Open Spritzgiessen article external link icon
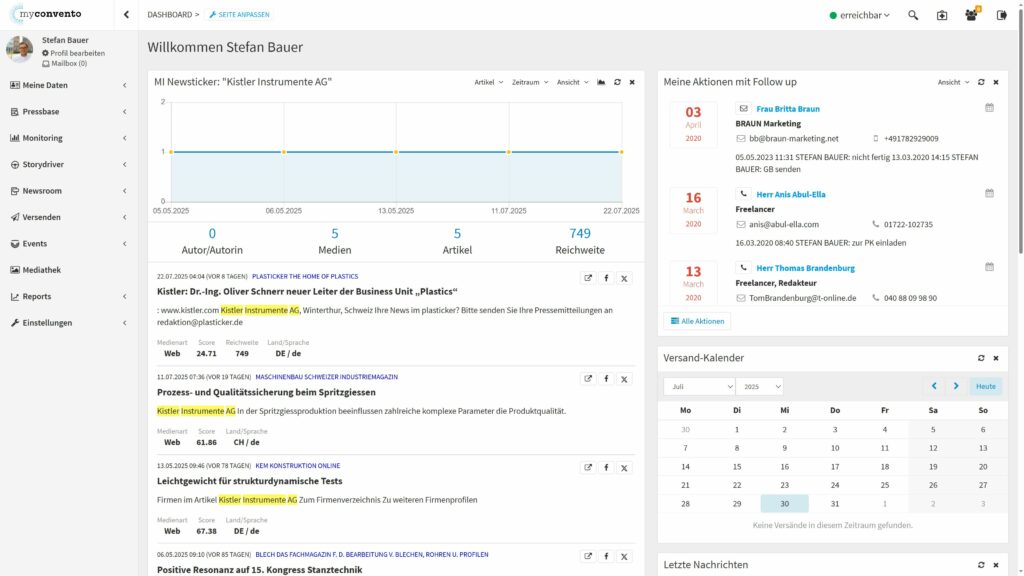Screen dimensions: 1024x576 tap(588, 379)
